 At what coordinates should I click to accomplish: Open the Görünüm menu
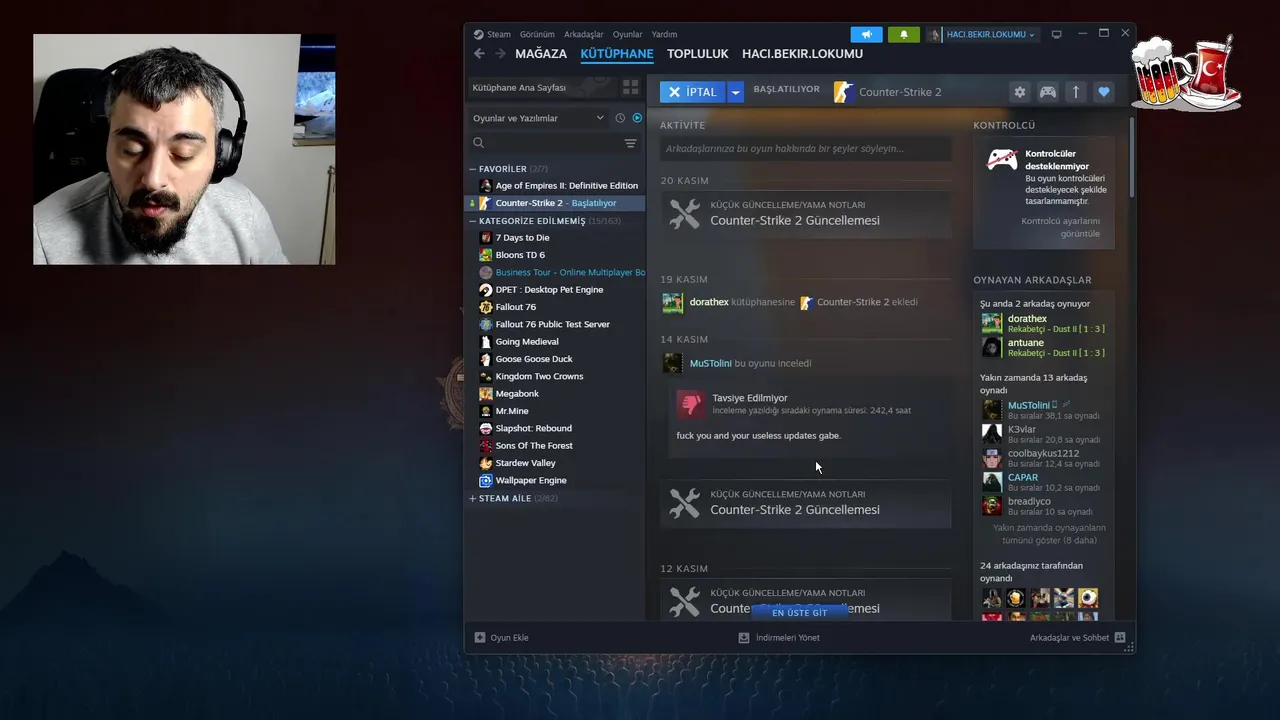pos(537,34)
